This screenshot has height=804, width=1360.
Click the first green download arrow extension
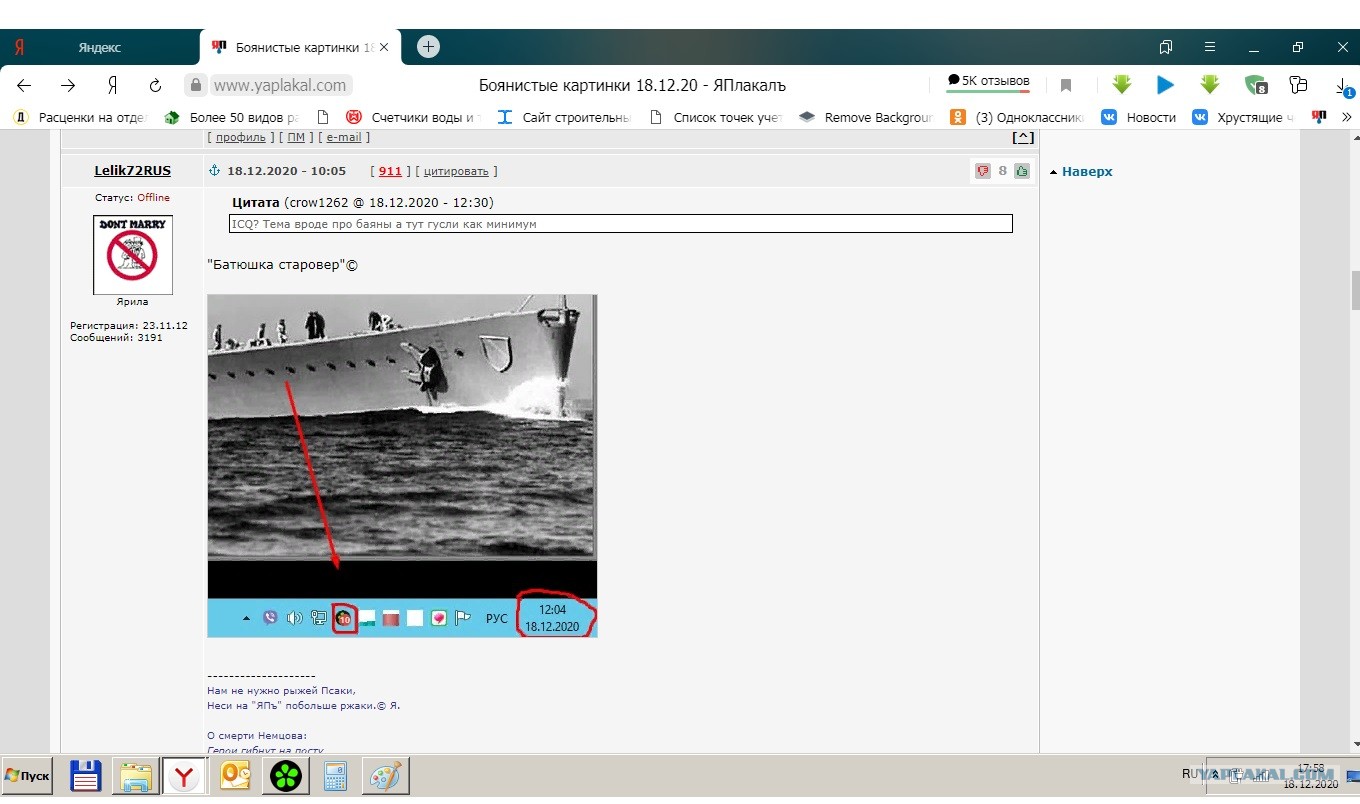coord(1122,85)
